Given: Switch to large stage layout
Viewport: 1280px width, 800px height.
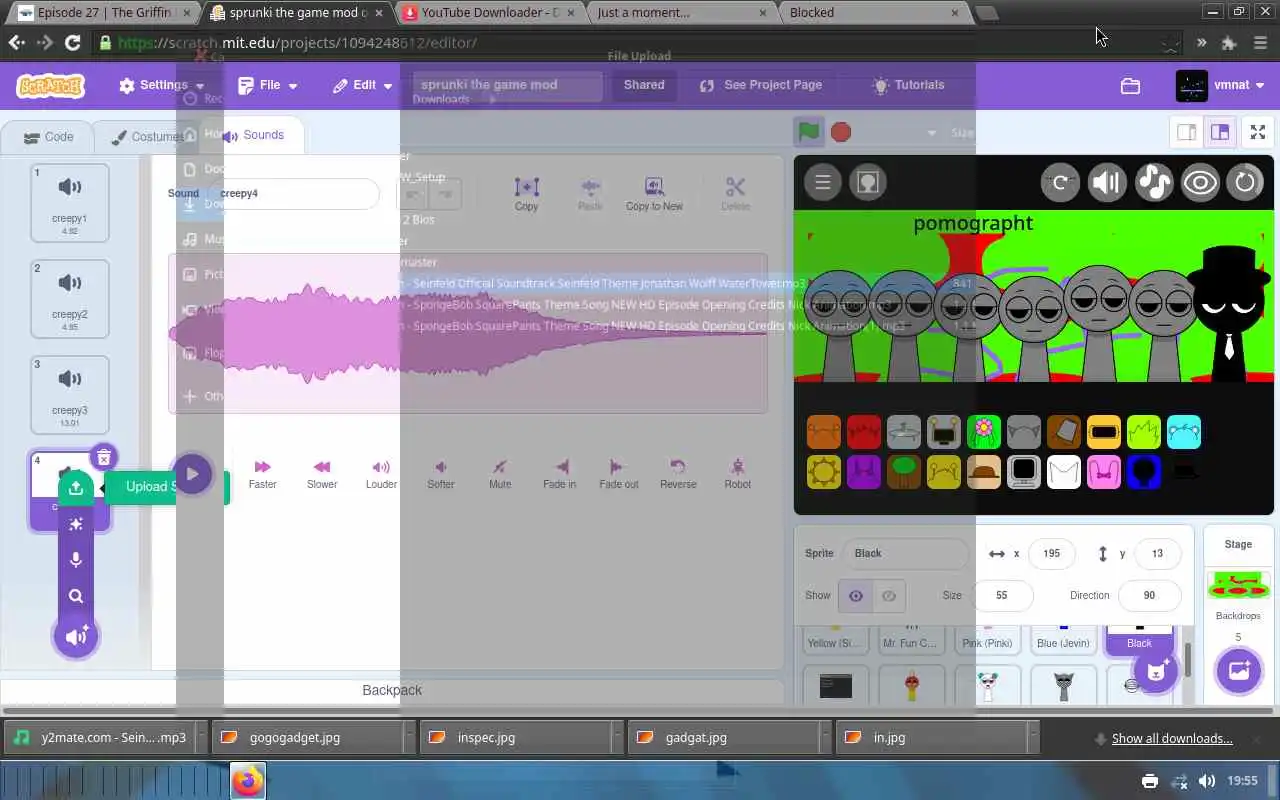Looking at the screenshot, I should click(1220, 132).
